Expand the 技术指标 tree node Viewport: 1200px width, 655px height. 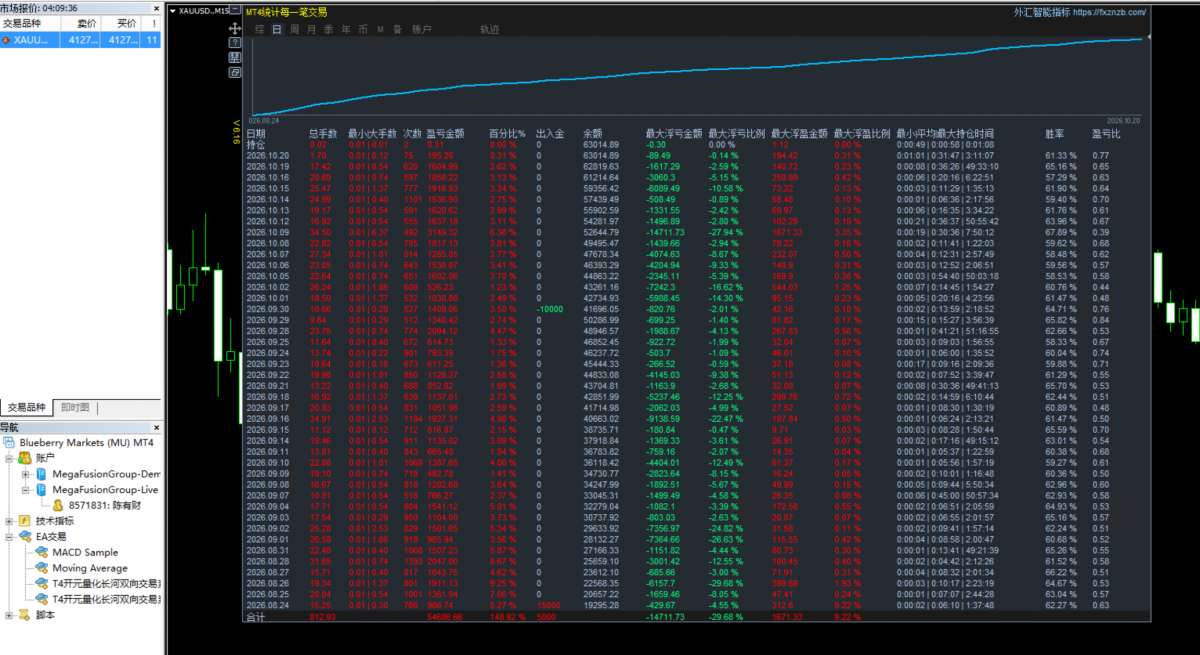pyautogui.click(x=10, y=521)
